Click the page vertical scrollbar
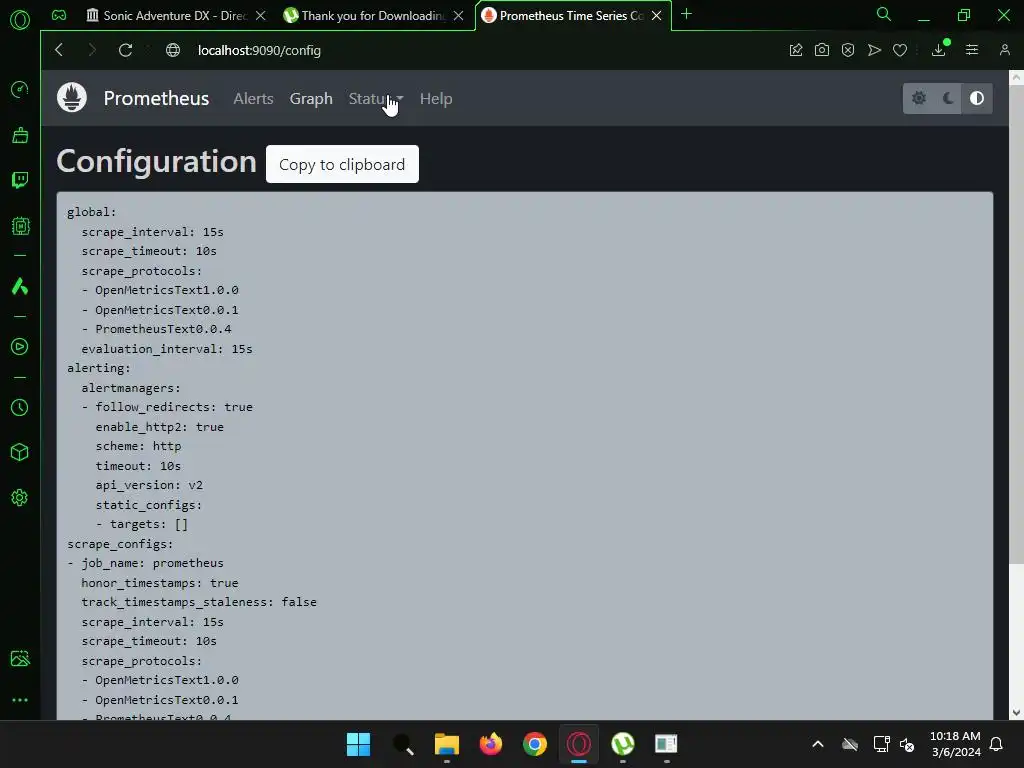Screen dimensions: 1024x768 coord(1016,325)
